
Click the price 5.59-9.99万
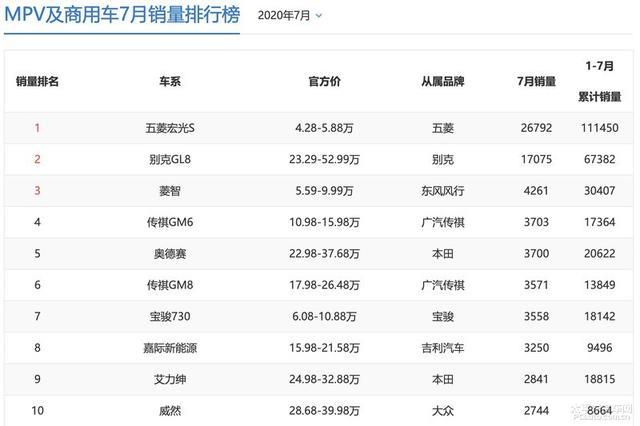tap(324, 191)
